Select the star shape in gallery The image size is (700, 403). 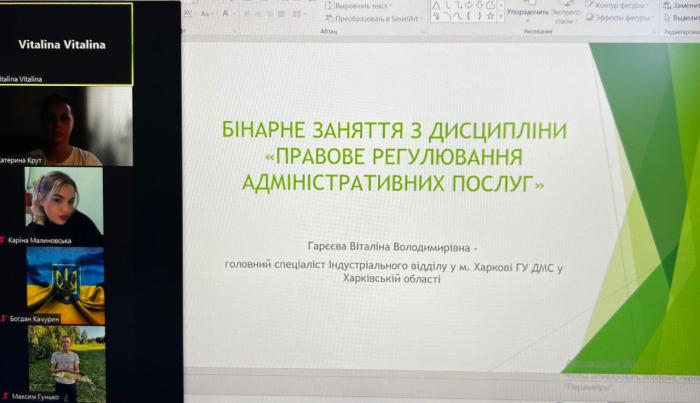490,16
